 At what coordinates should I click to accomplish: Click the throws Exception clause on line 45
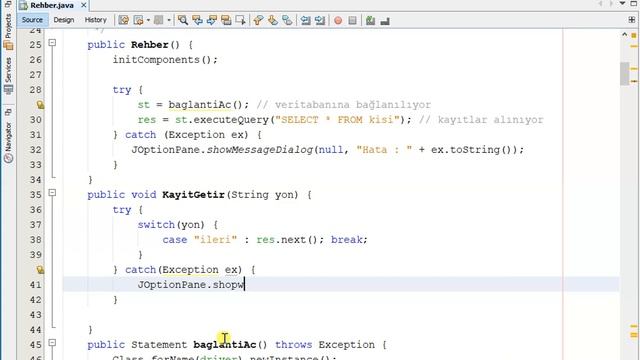click(x=324, y=345)
